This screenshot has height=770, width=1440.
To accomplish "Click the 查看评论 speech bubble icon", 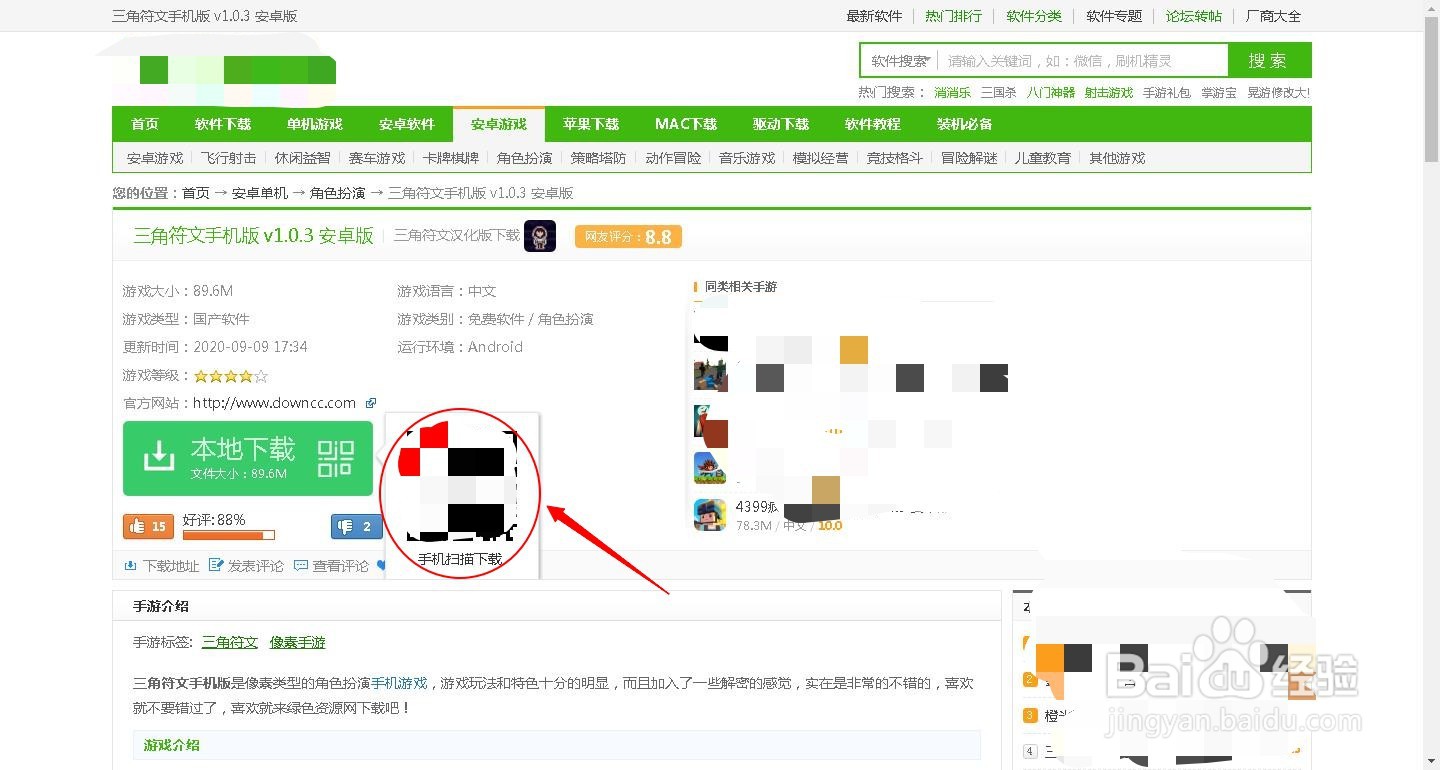I will coord(301,566).
